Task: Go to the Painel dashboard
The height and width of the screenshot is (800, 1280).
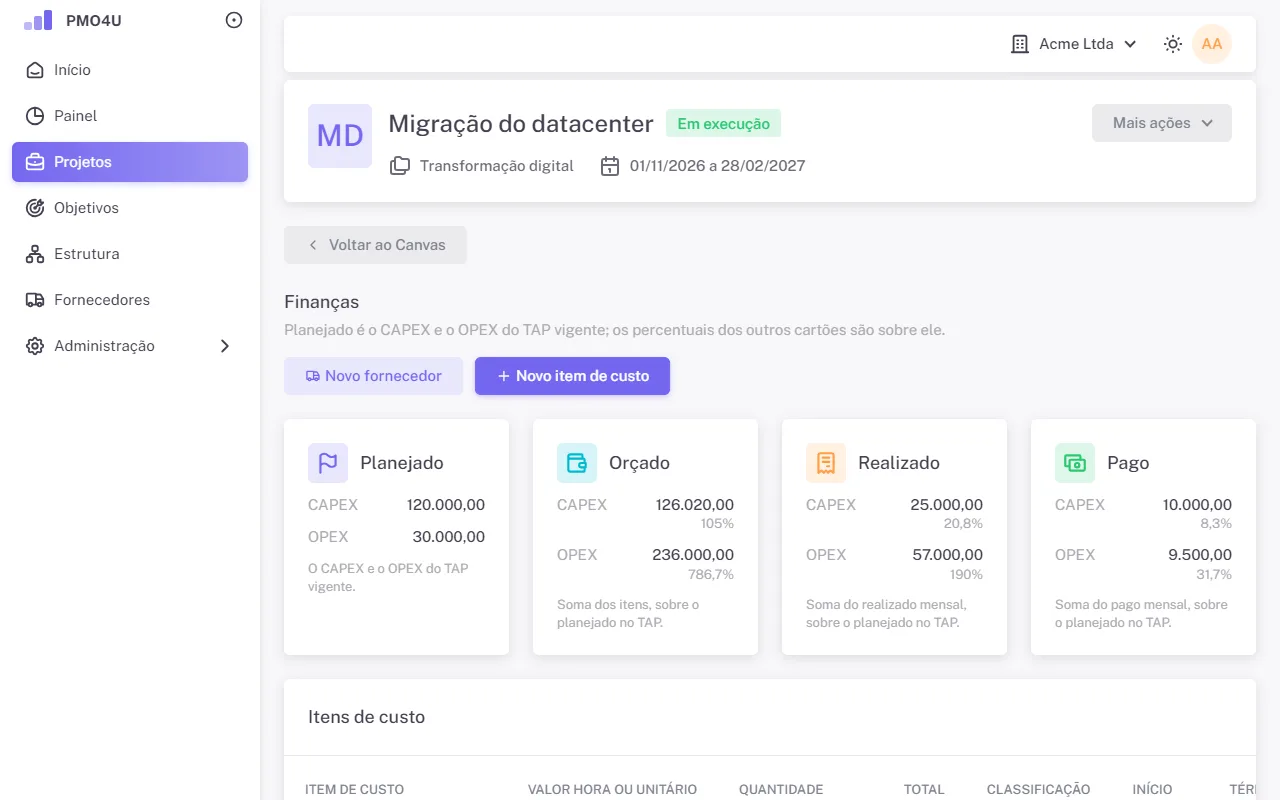Action: pos(130,116)
